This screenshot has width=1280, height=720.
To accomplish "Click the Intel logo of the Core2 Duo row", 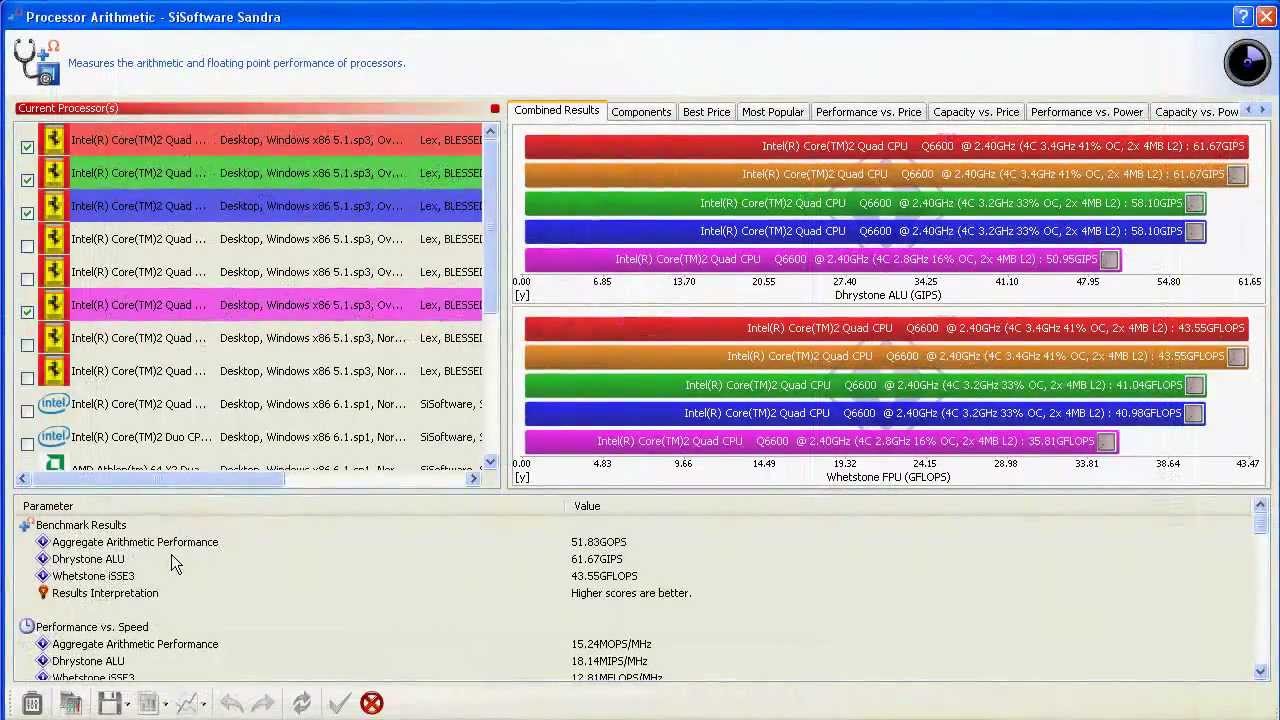I will click(54, 437).
